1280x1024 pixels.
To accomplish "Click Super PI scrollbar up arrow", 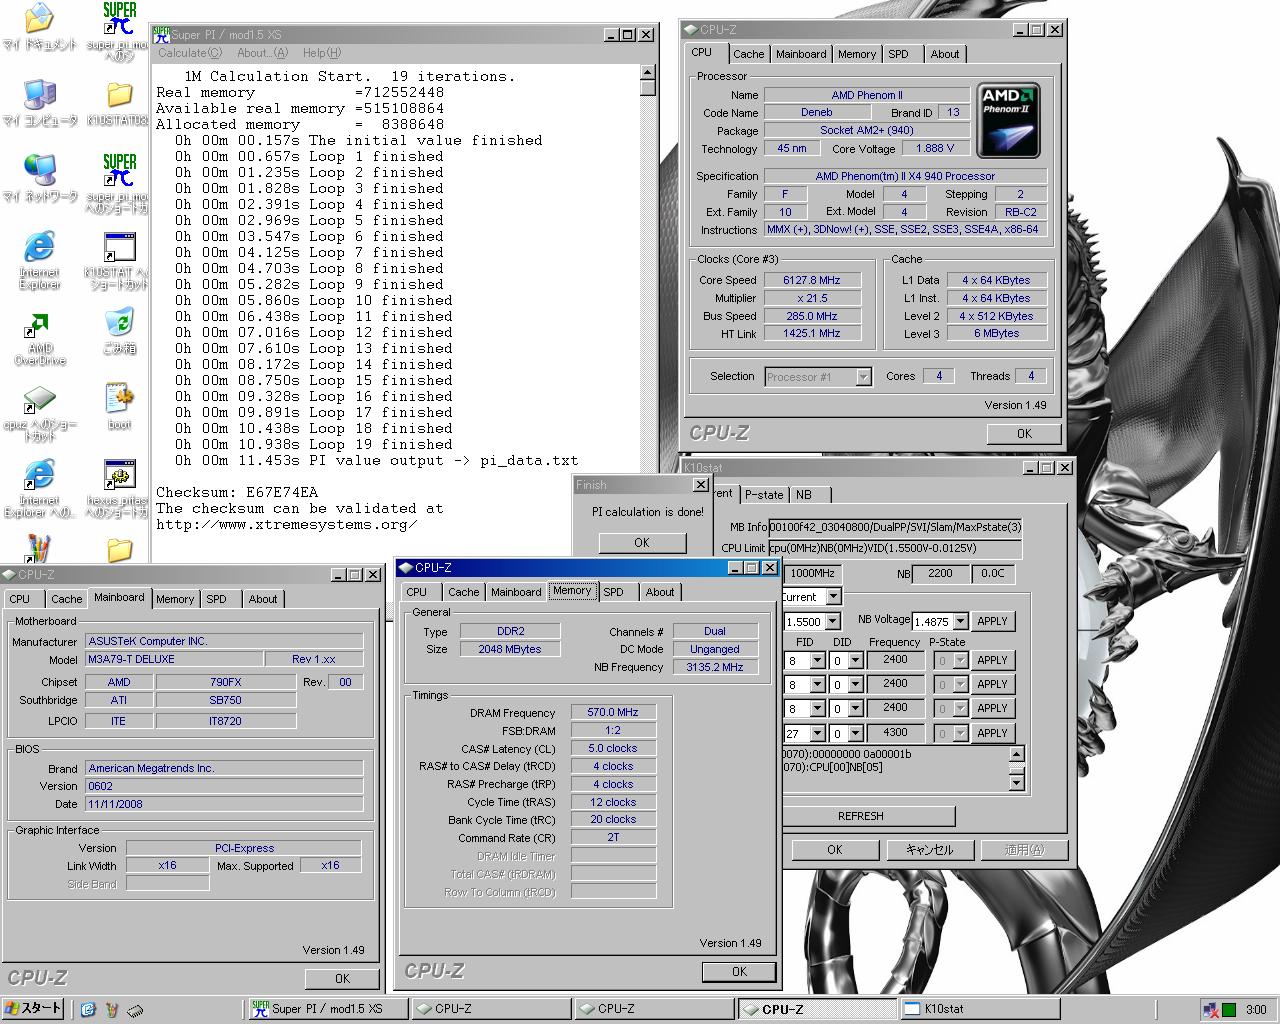I will 647,72.
